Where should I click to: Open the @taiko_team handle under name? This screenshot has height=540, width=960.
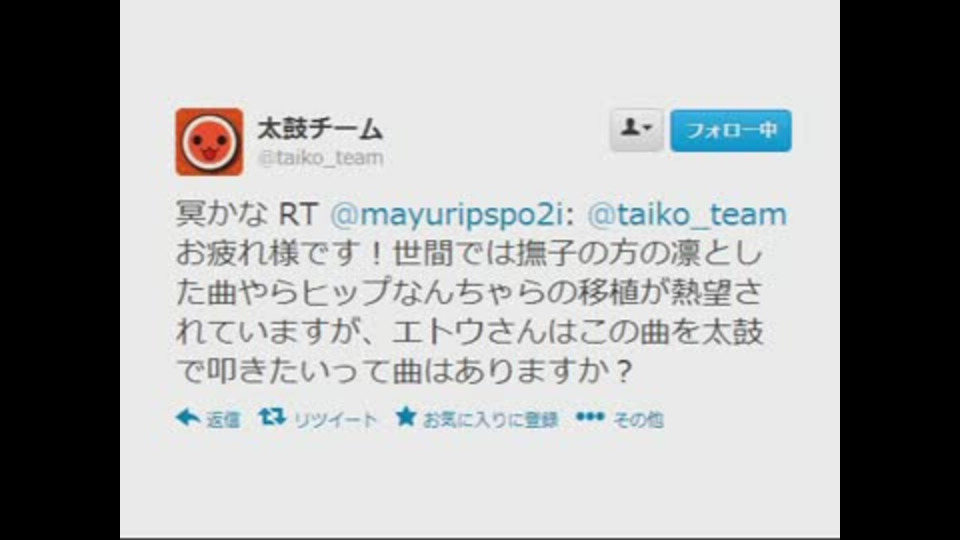(x=320, y=158)
